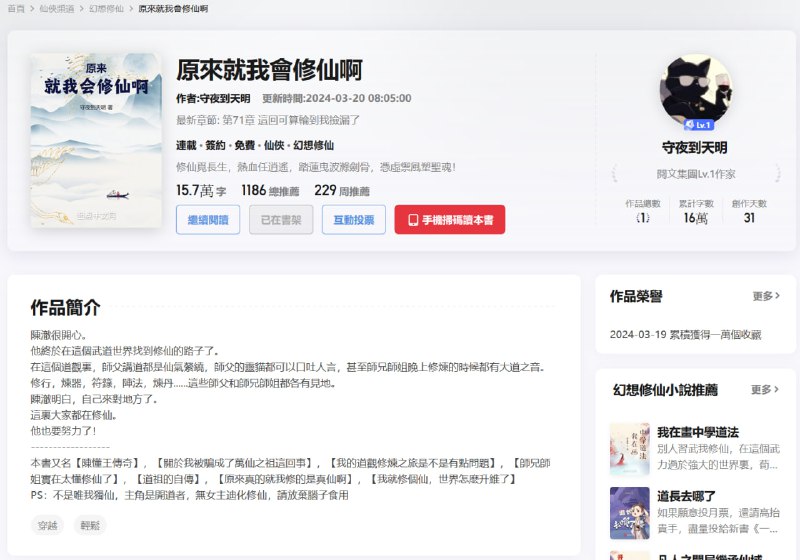Click cover thumbnail of 道長去哪了
This screenshot has height=560, width=800.
[630, 513]
